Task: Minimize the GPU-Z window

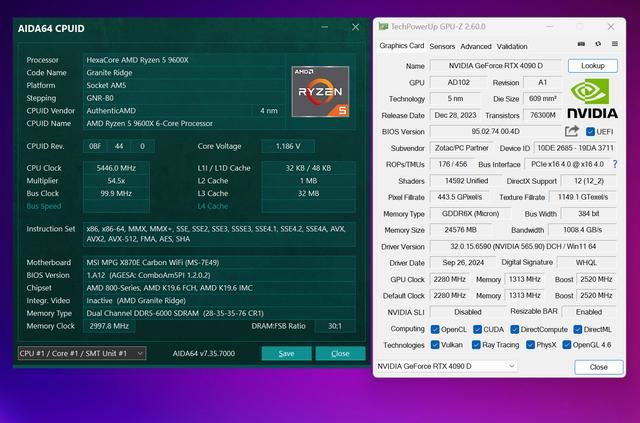Action: [549, 27]
